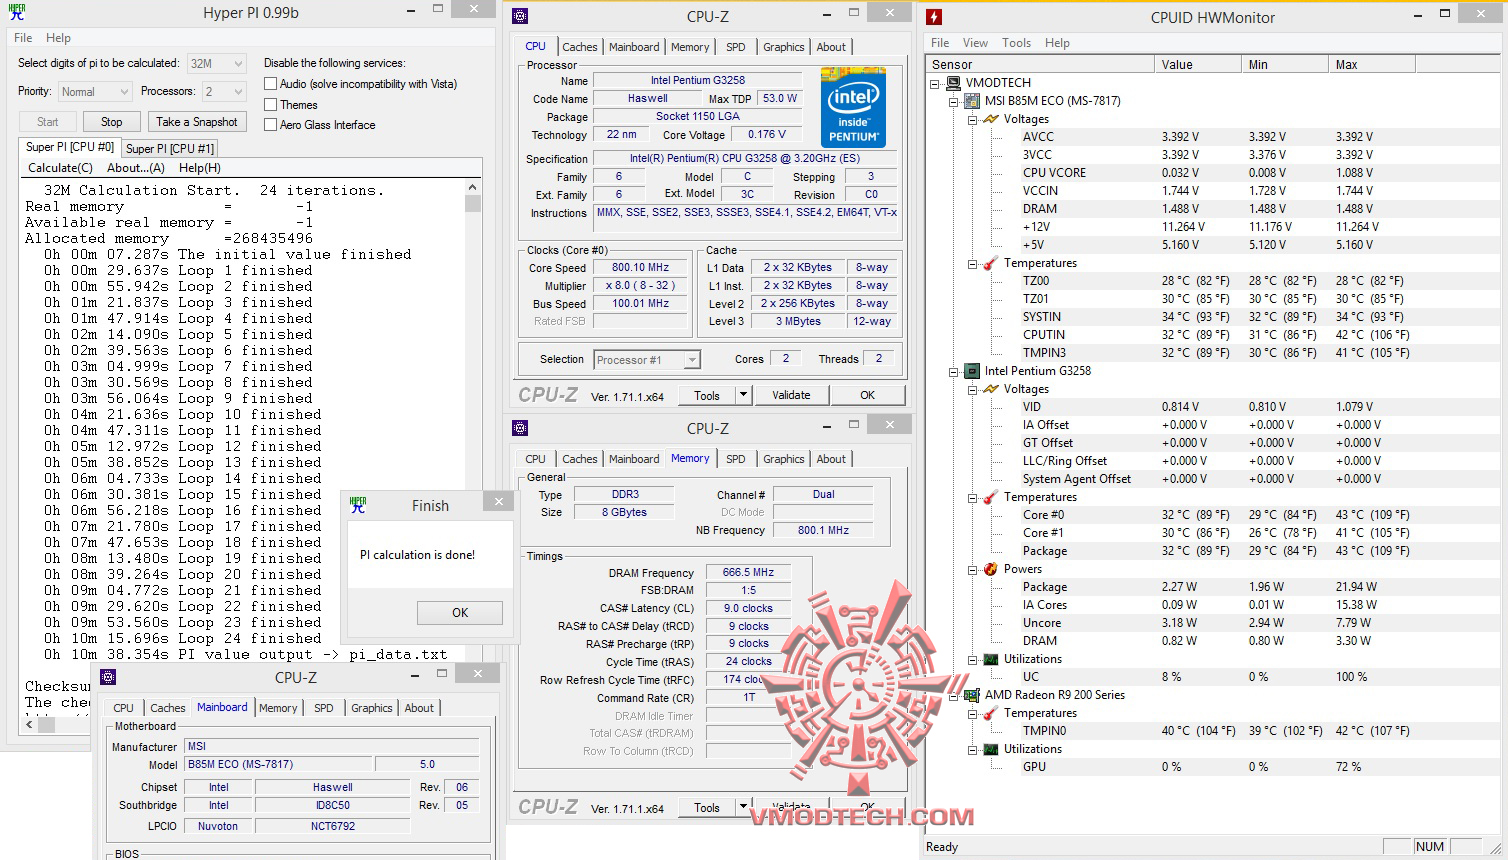Collapse Temperatures node under MSI B85M ECO
This screenshot has width=1508, height=860.
pos(972,263)
